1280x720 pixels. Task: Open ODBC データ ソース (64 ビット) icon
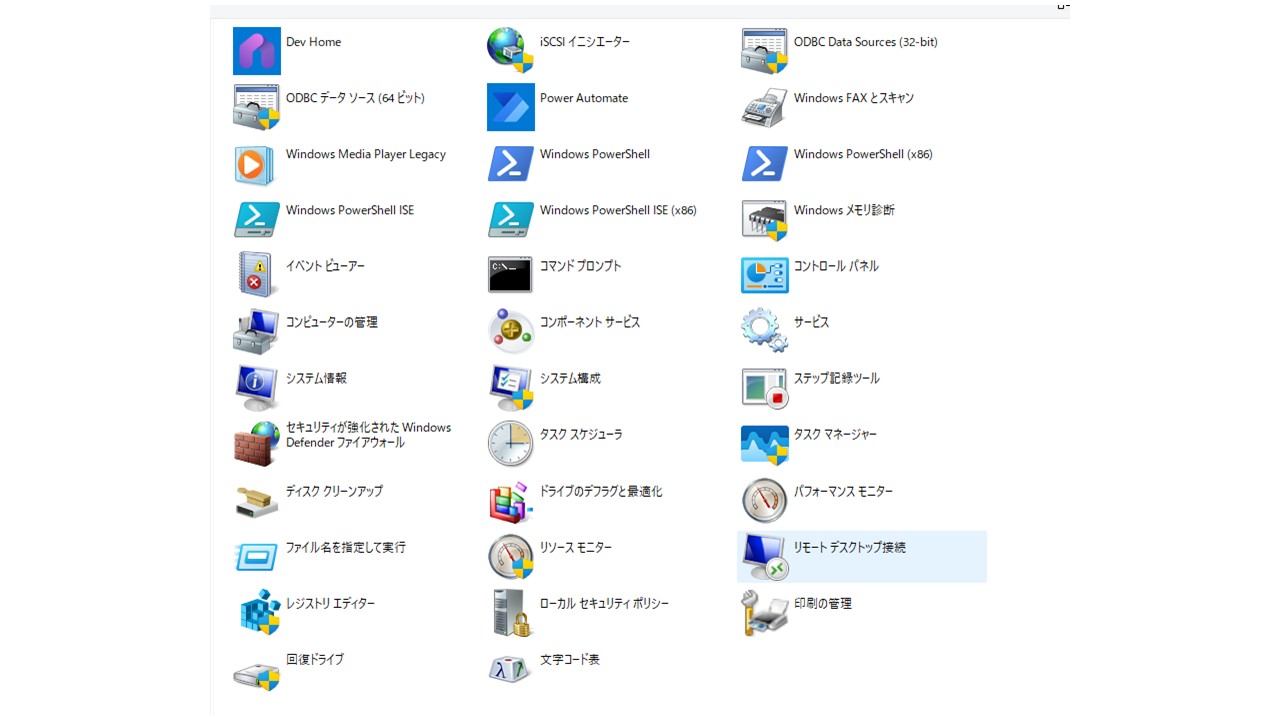point(257,107)
